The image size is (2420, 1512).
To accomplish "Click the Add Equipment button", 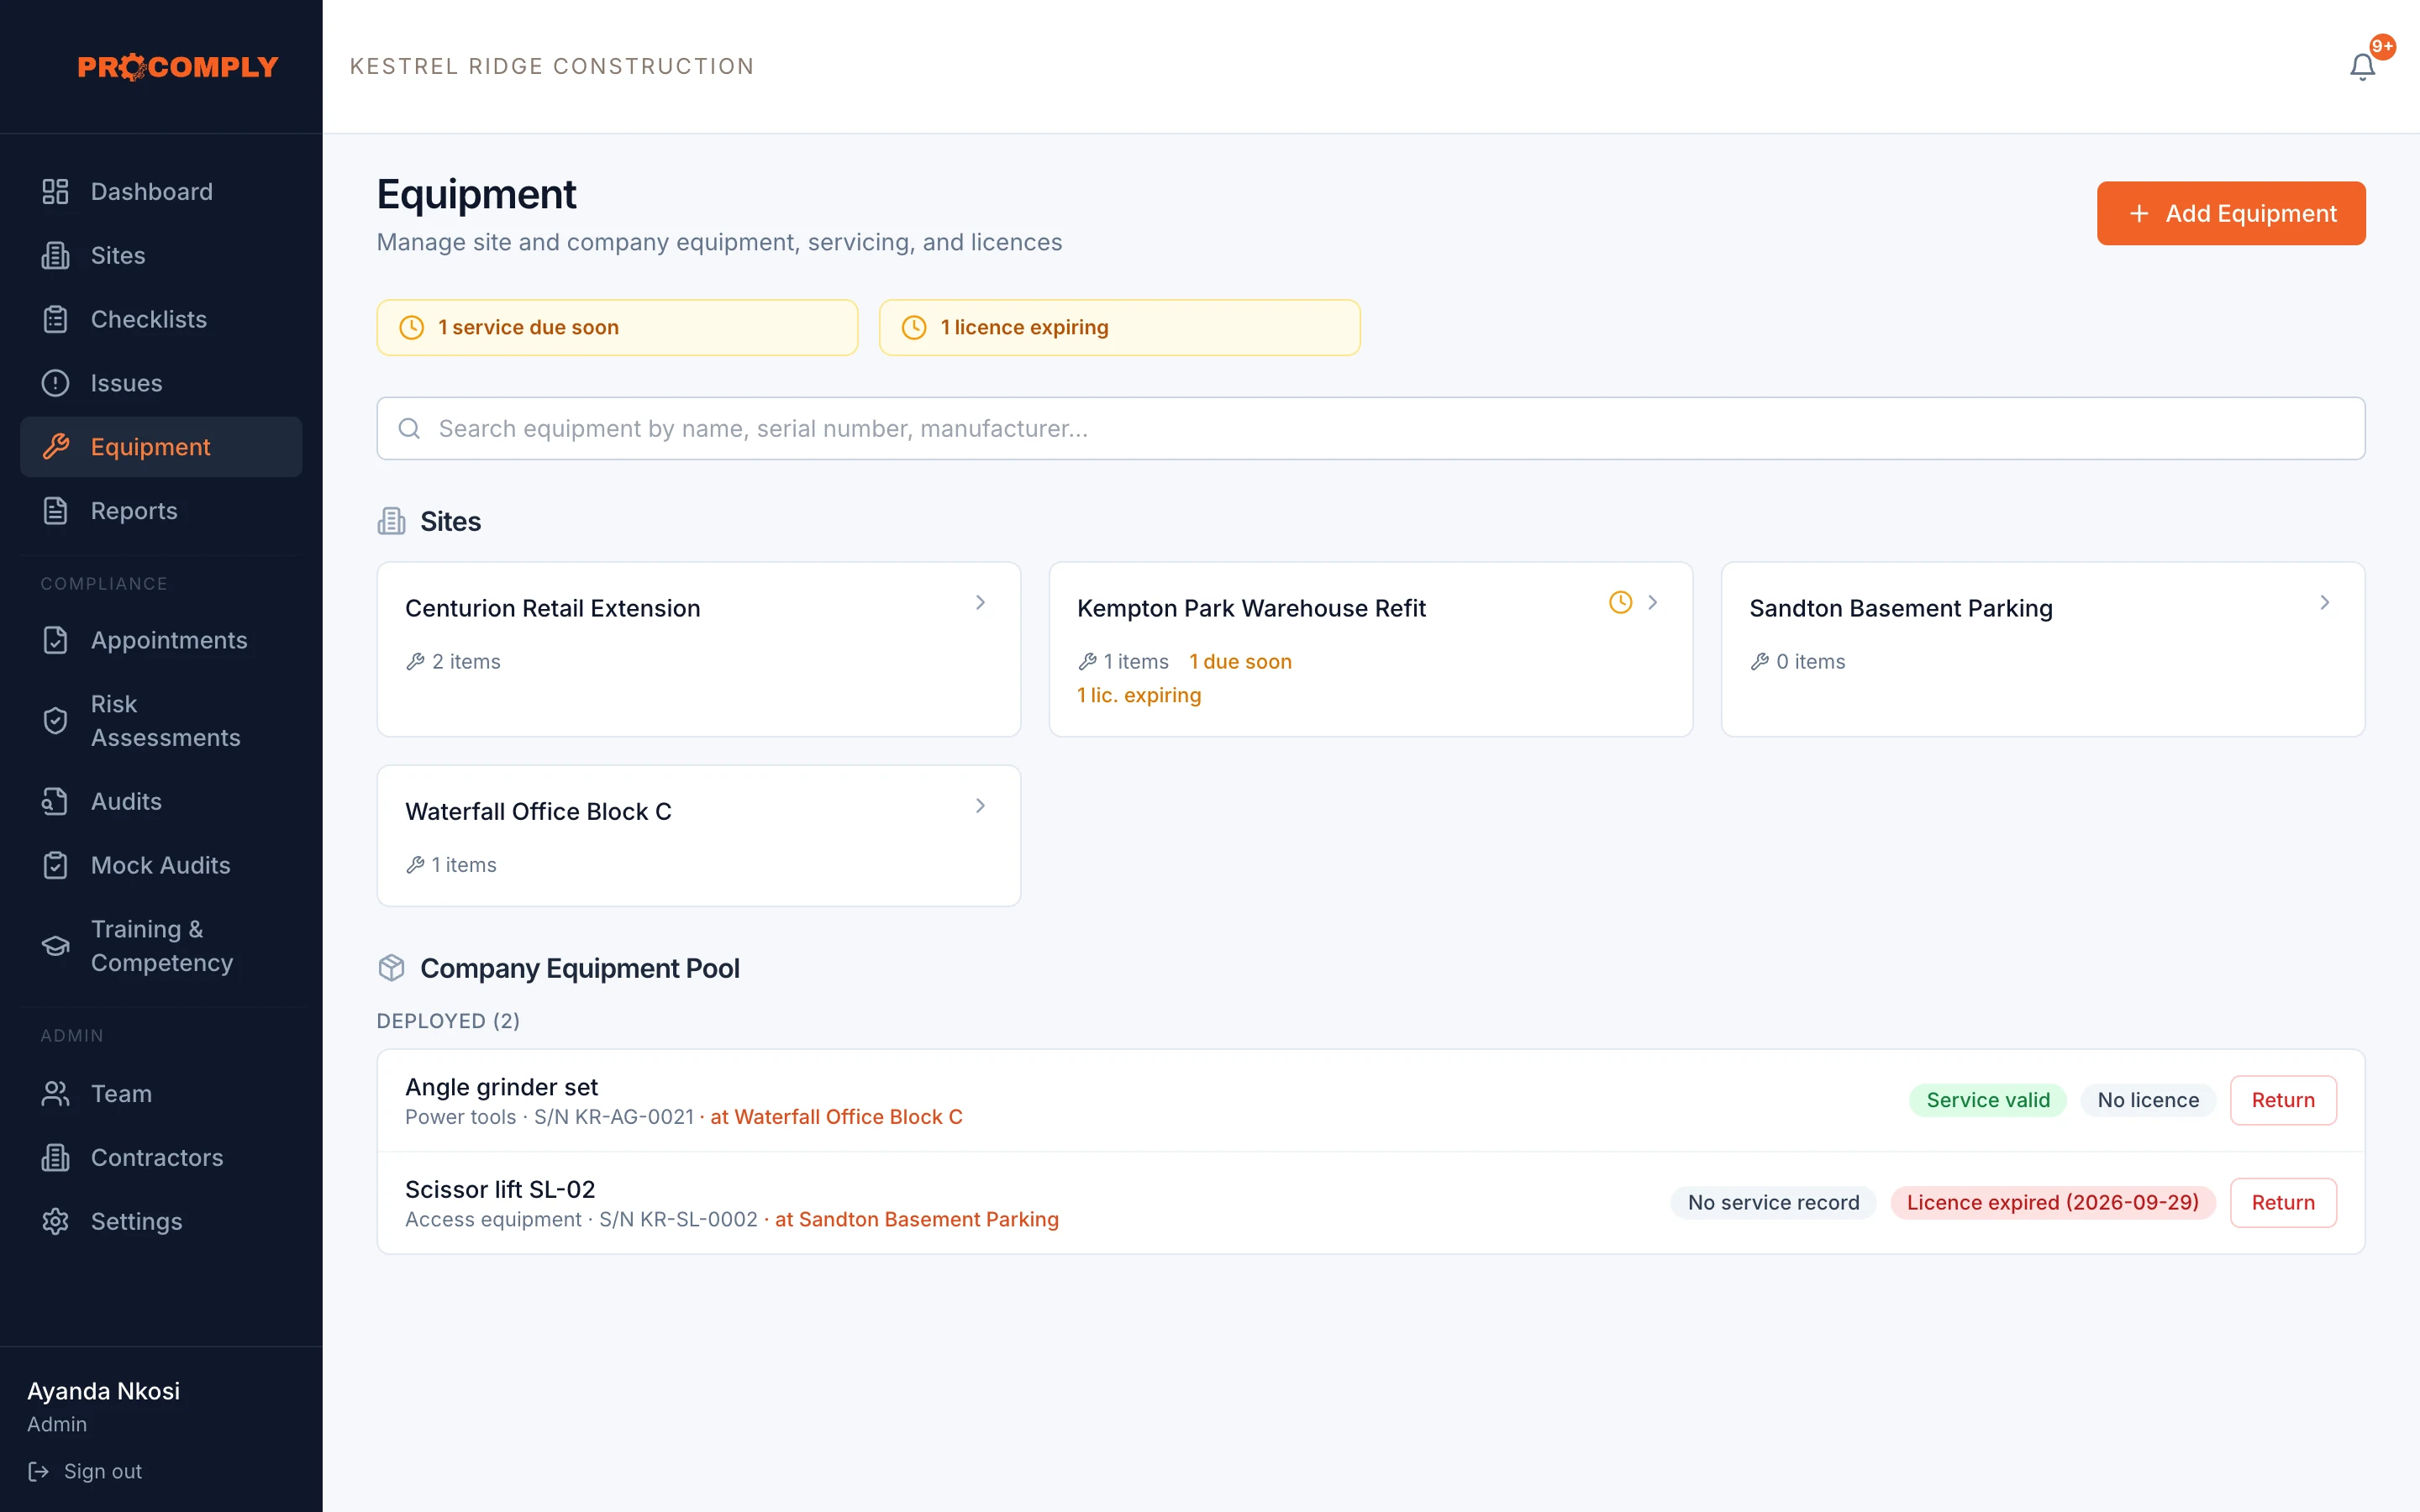I will pyautogui.click(x=2231, y=213).
